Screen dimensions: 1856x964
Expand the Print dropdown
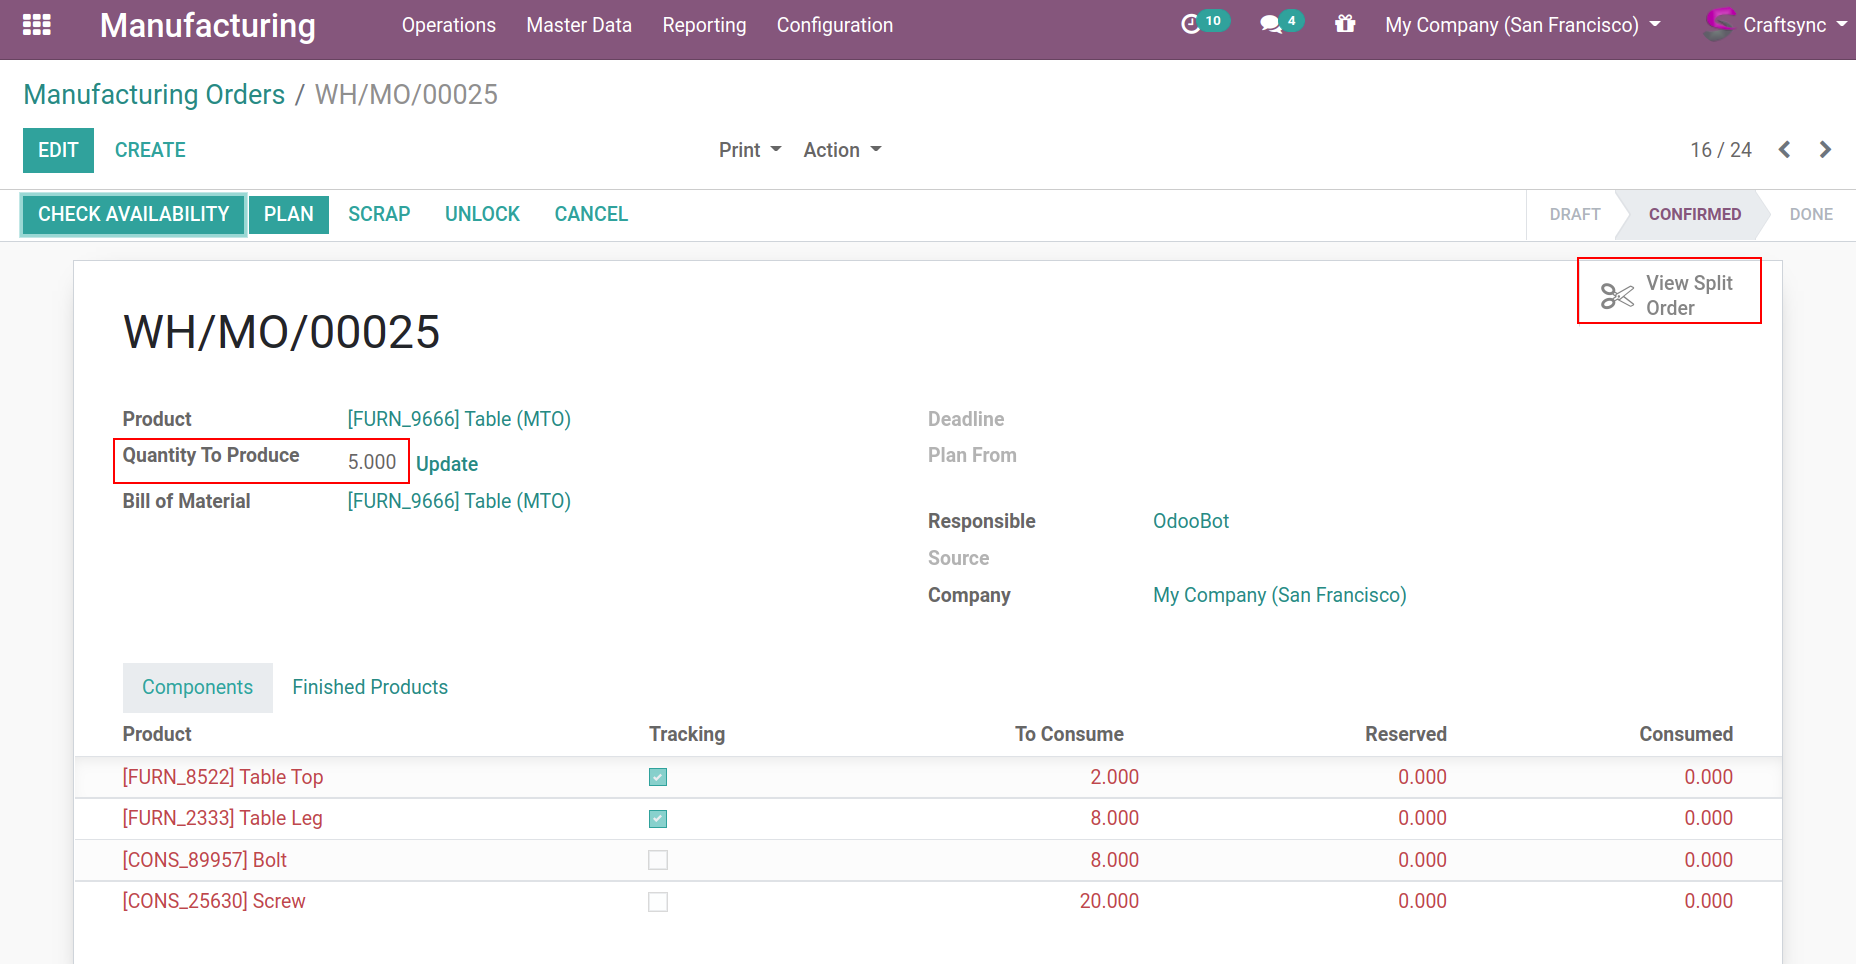click(x=749, y=150)
